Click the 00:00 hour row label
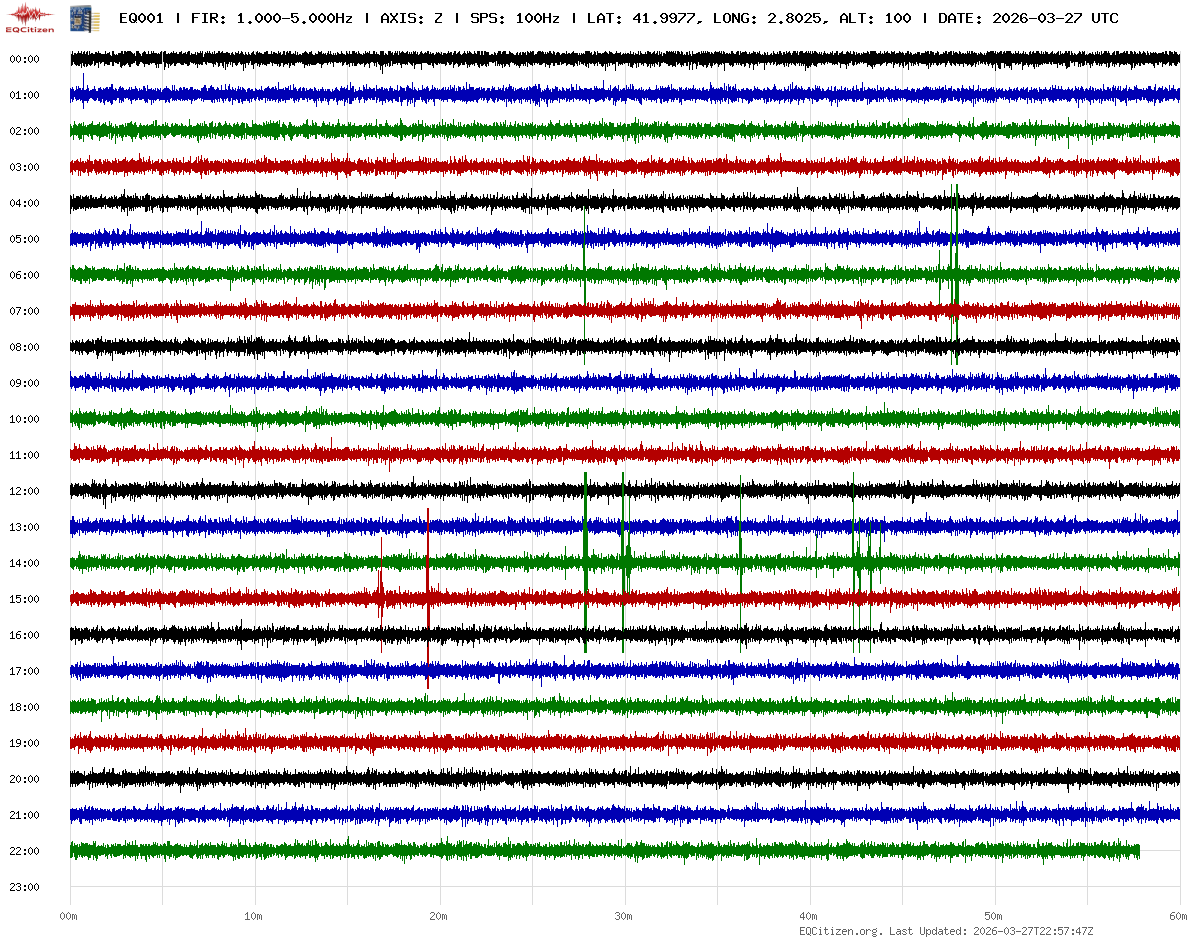 (x=24, y=59)
